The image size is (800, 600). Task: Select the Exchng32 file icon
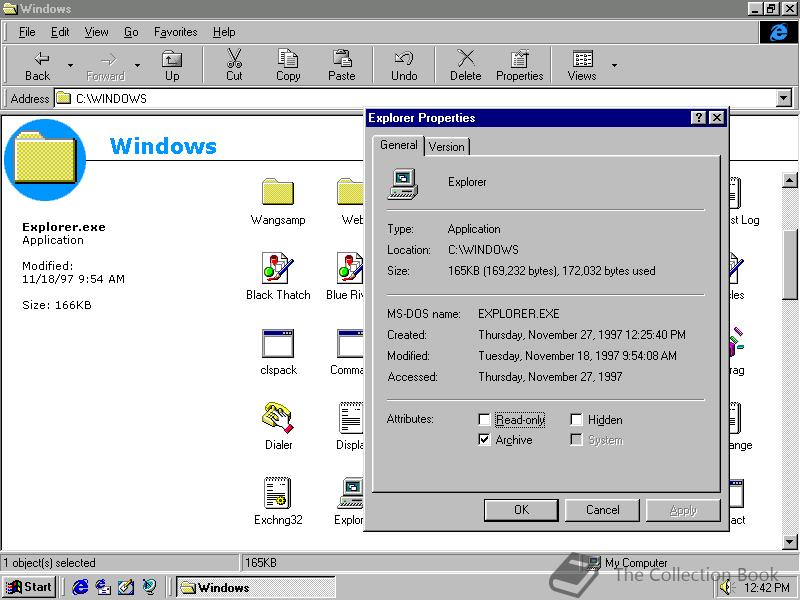[278, 501]
